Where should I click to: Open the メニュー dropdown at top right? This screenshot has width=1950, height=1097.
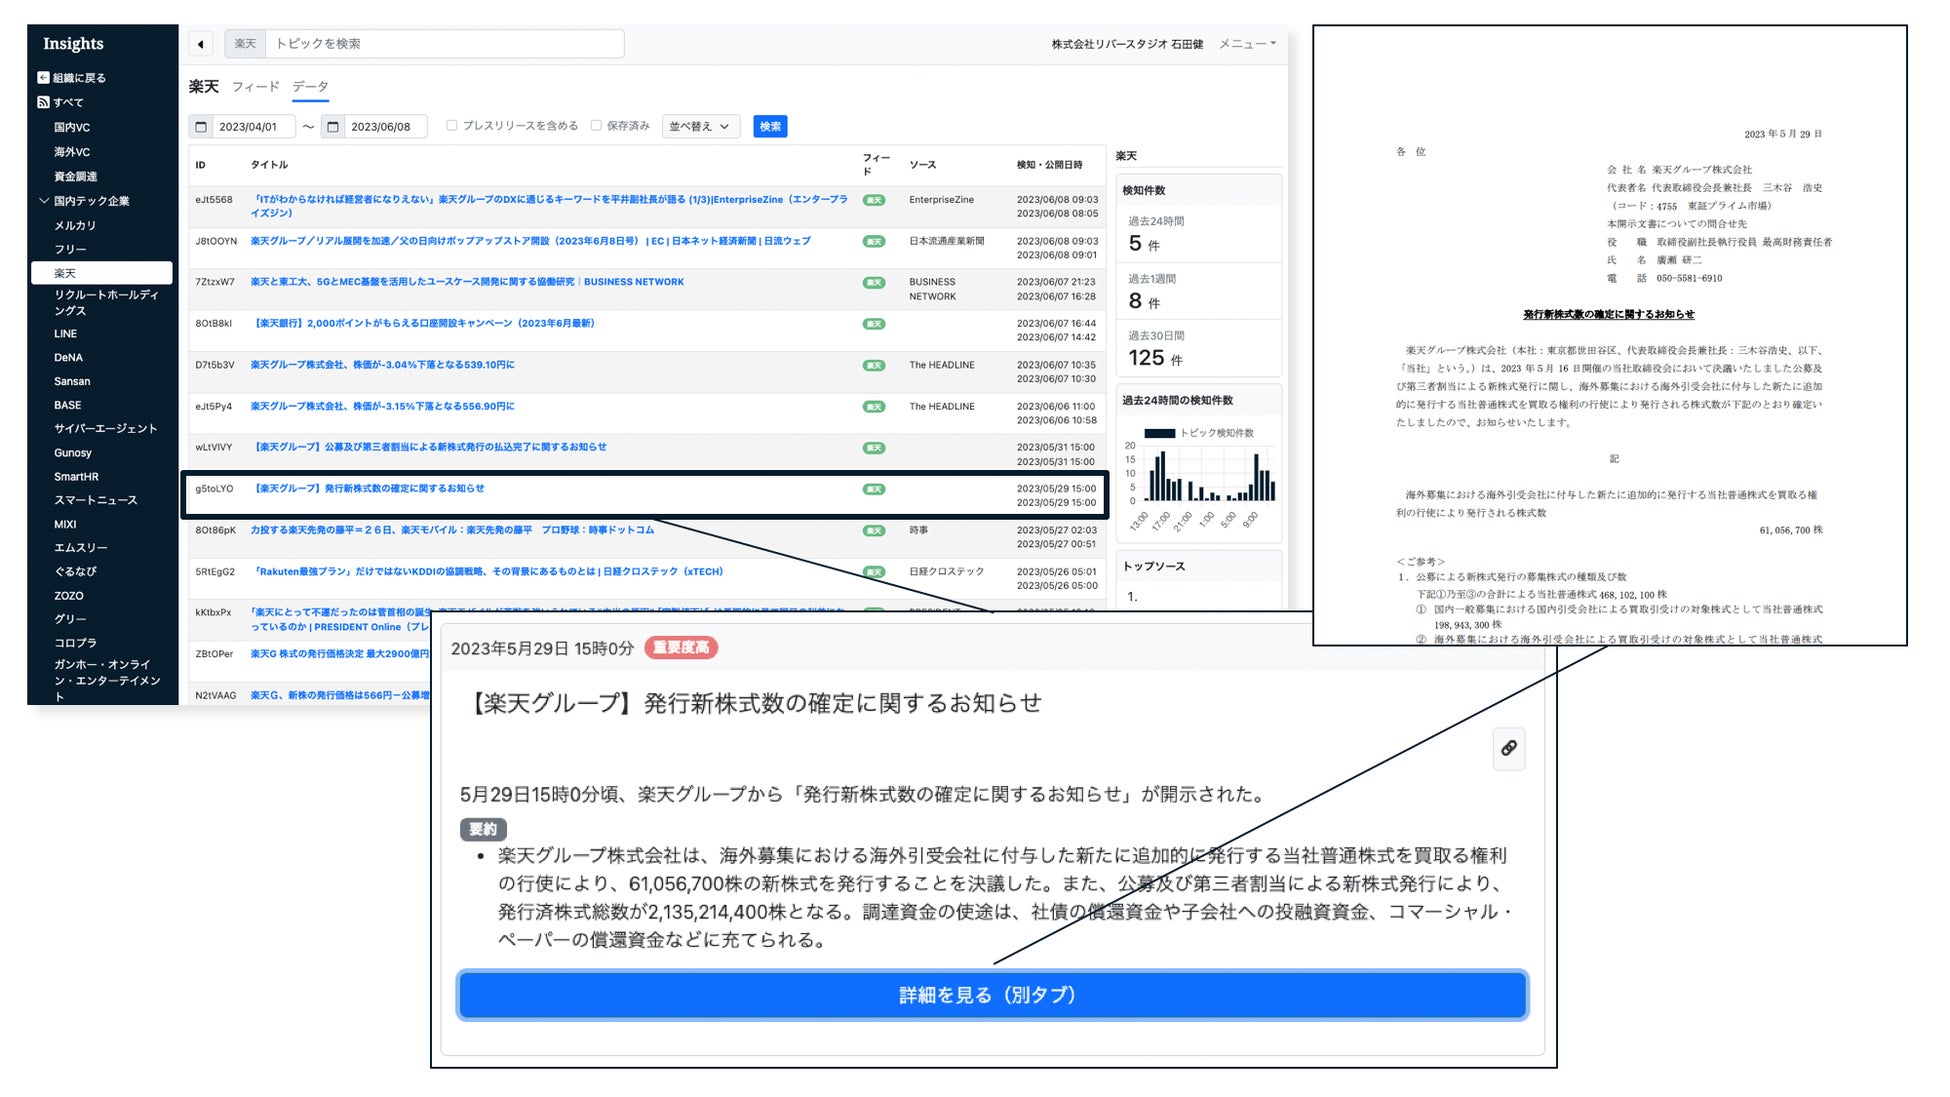pos(1247,44)
